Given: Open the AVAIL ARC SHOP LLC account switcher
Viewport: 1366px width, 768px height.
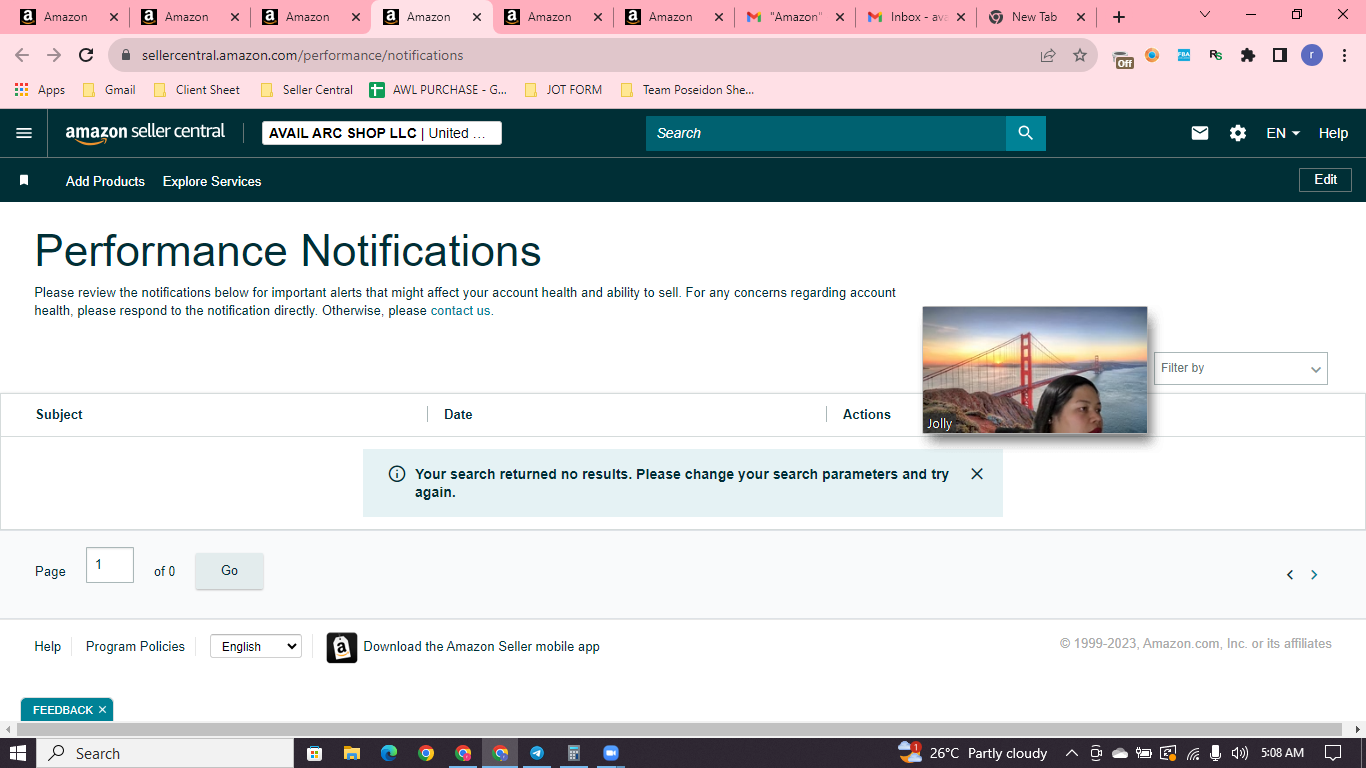Looking at the screenshot, I should [x=382, y=133].
